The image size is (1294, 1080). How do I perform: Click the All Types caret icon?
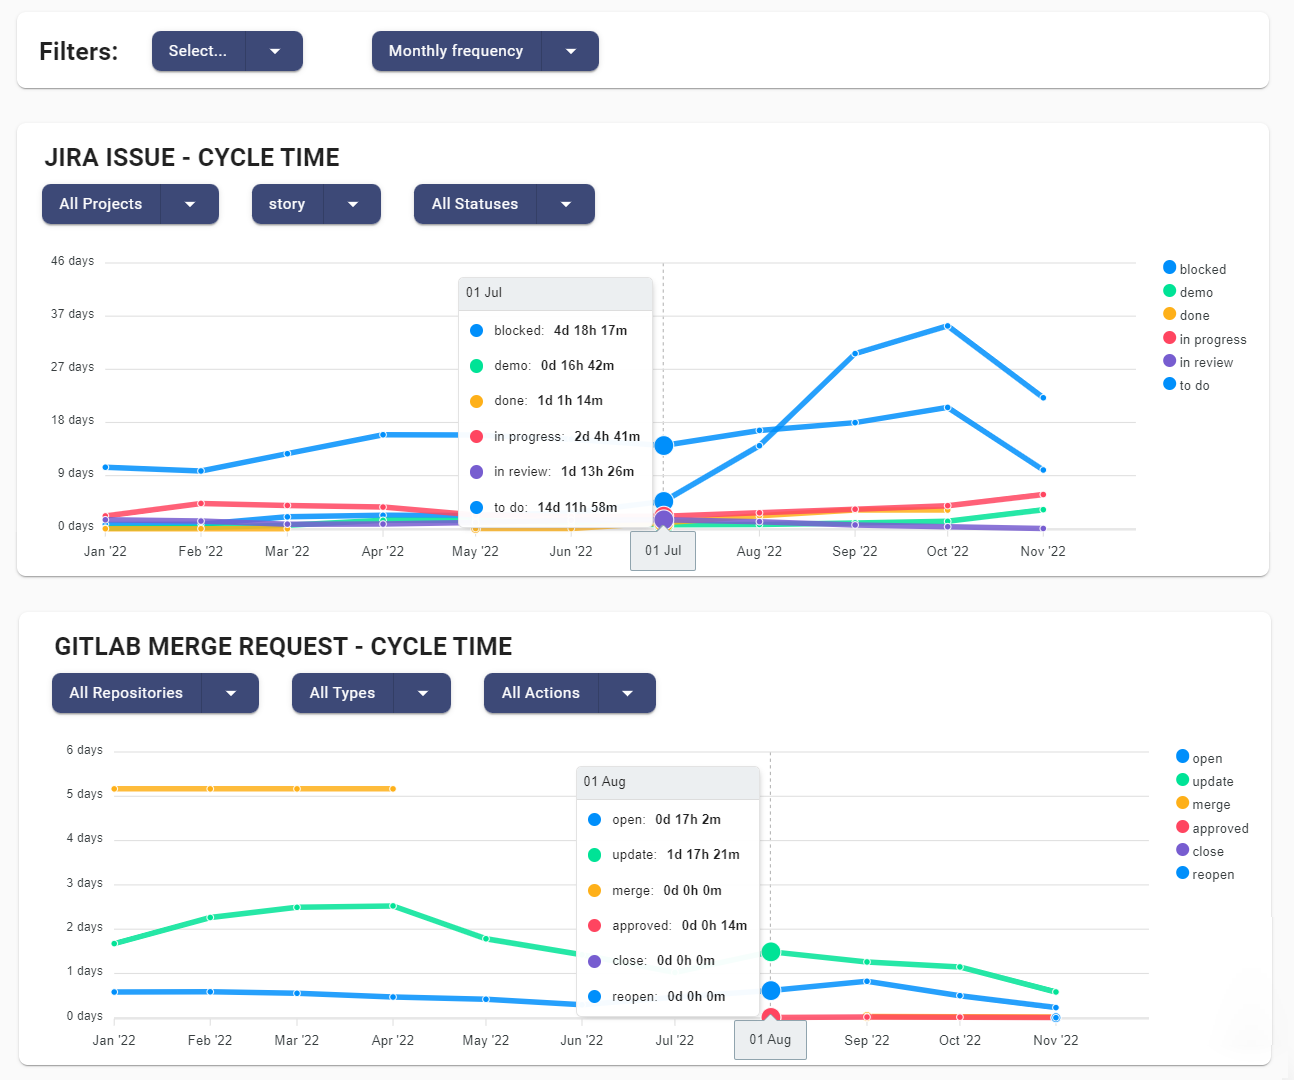pos(422,693)
